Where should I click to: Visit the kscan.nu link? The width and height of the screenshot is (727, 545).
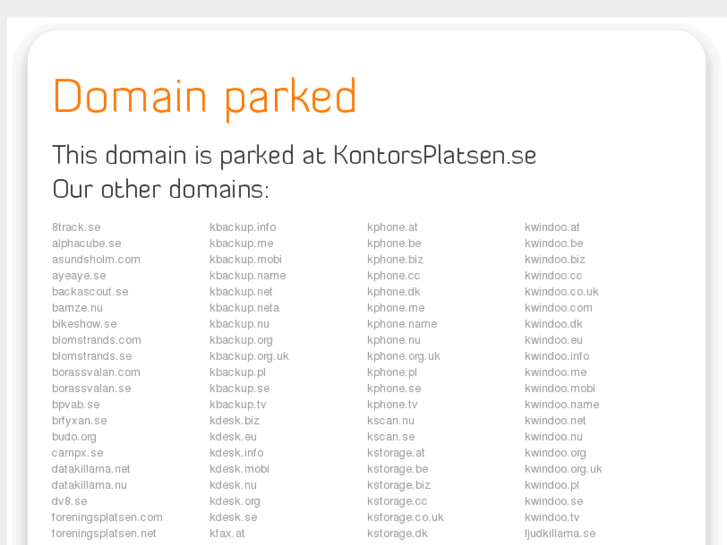pos(390,421)
